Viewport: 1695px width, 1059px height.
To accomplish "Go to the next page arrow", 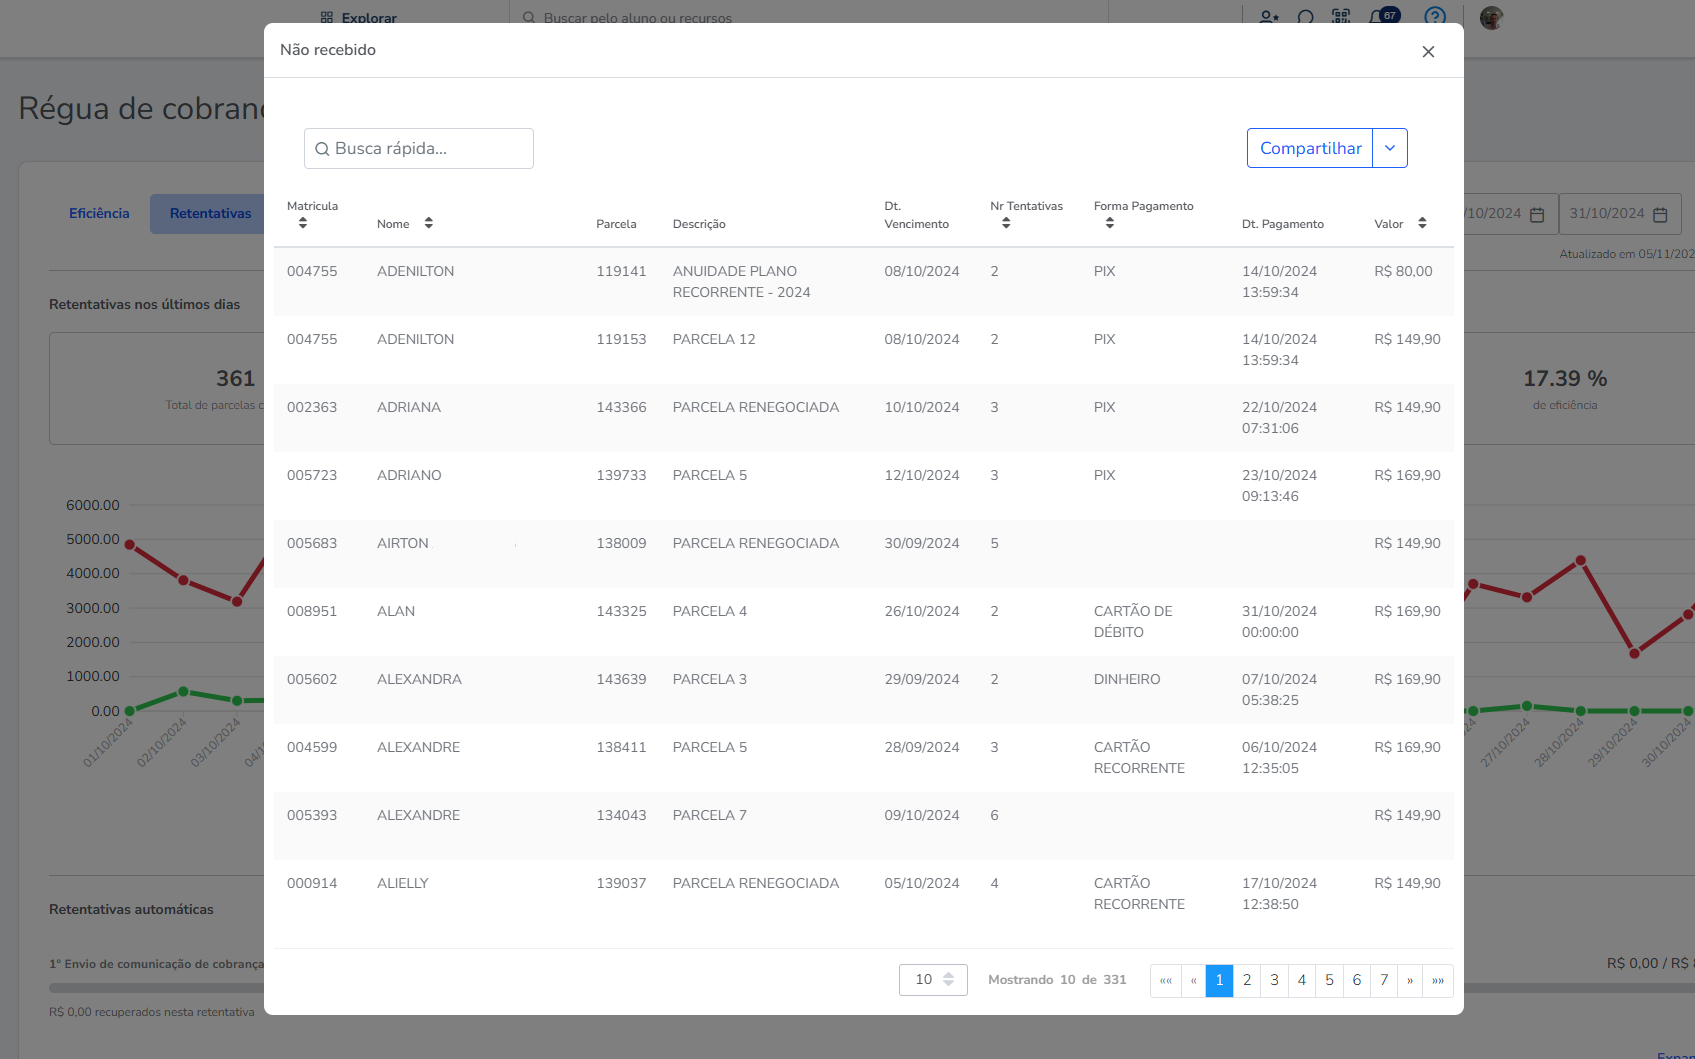I will [x=1410, y=980].
